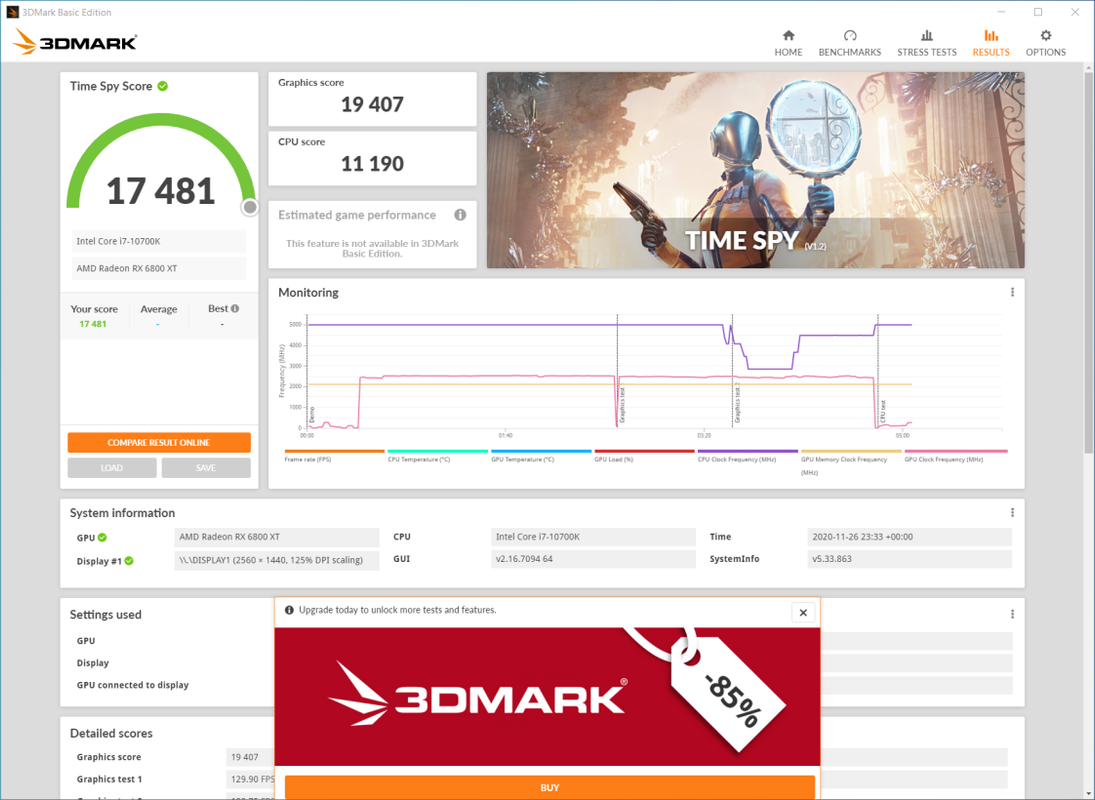Toggle GPU Clock Frequency legend item

(x=955, y=456)
